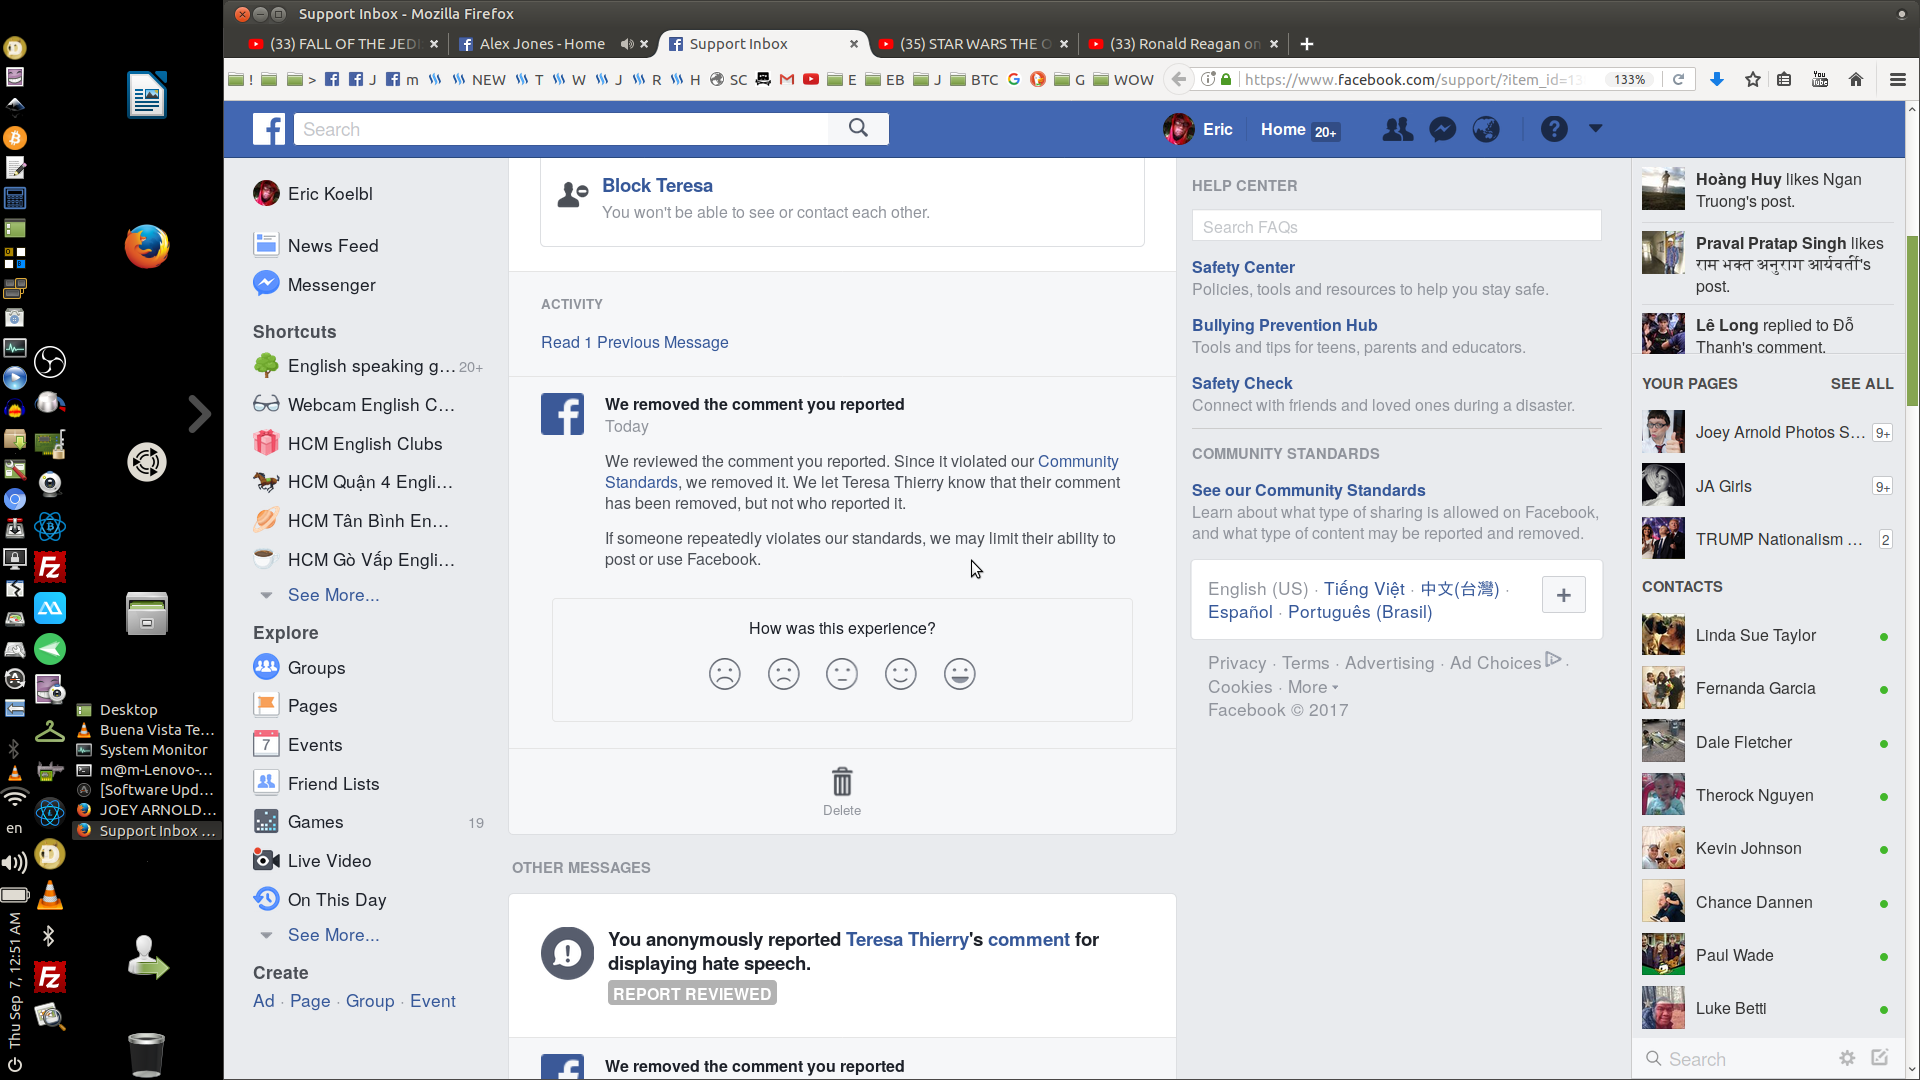Click the search magnifier button
The width and height of the screenshot is (1920, 1080).
click(858, 128)
